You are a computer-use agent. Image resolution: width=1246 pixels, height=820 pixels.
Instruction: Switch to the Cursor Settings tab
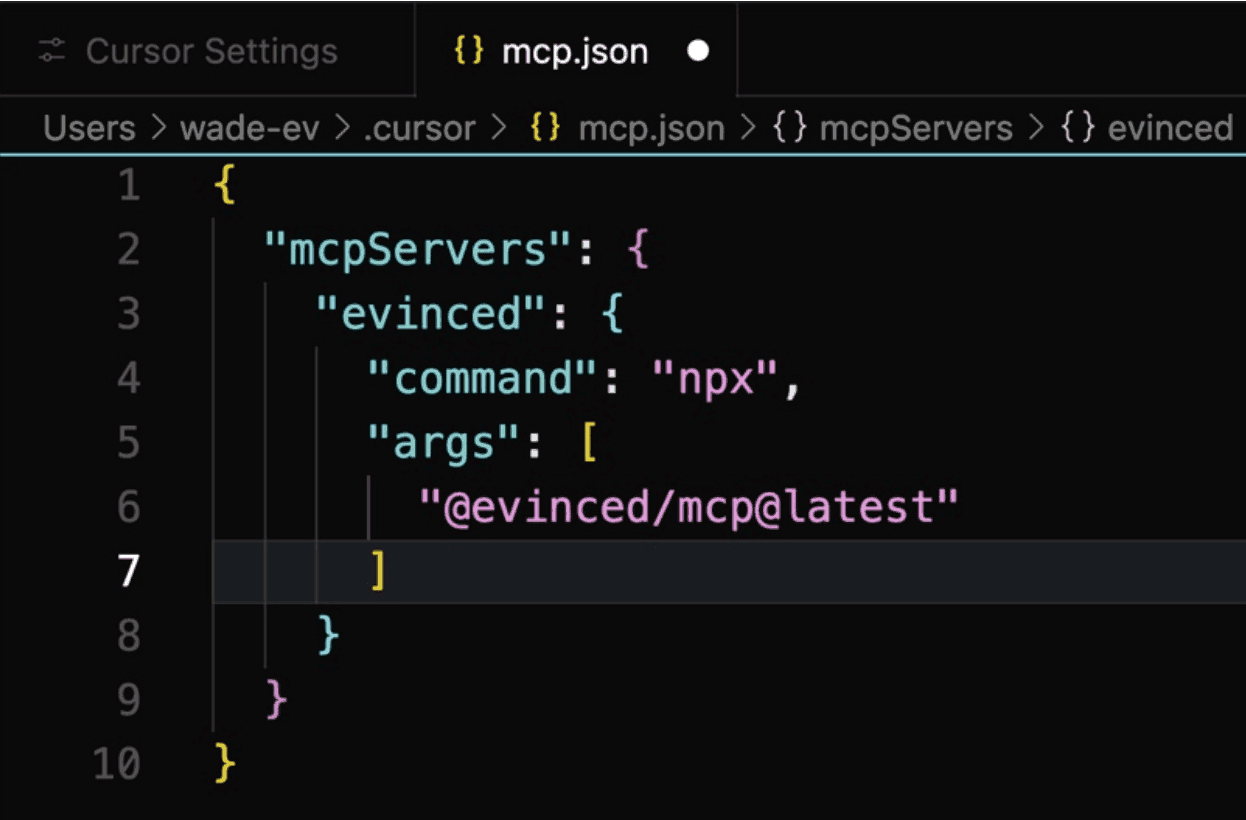[211, 51]
